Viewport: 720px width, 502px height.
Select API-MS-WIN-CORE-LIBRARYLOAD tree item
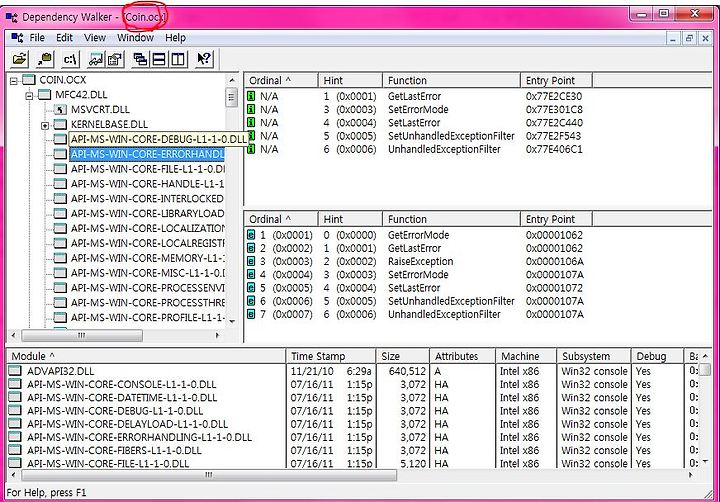pos(147,214)
